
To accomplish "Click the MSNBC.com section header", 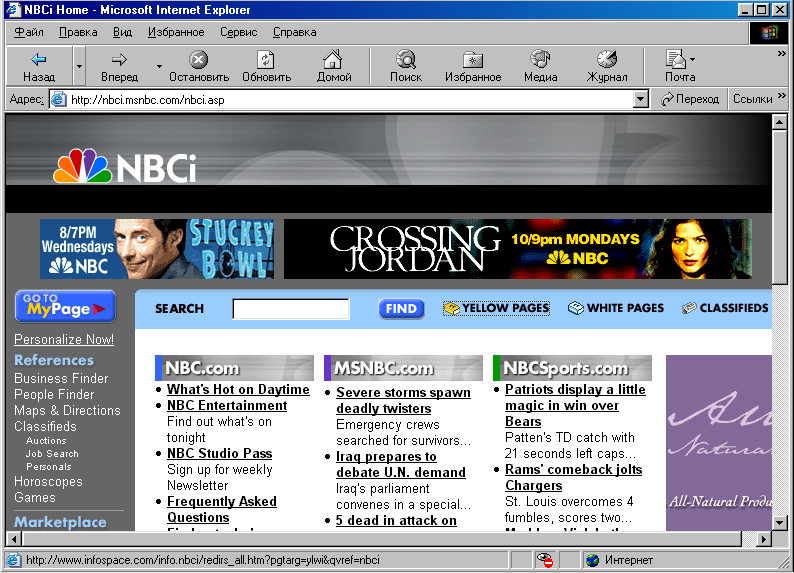I will coord(403,367).
